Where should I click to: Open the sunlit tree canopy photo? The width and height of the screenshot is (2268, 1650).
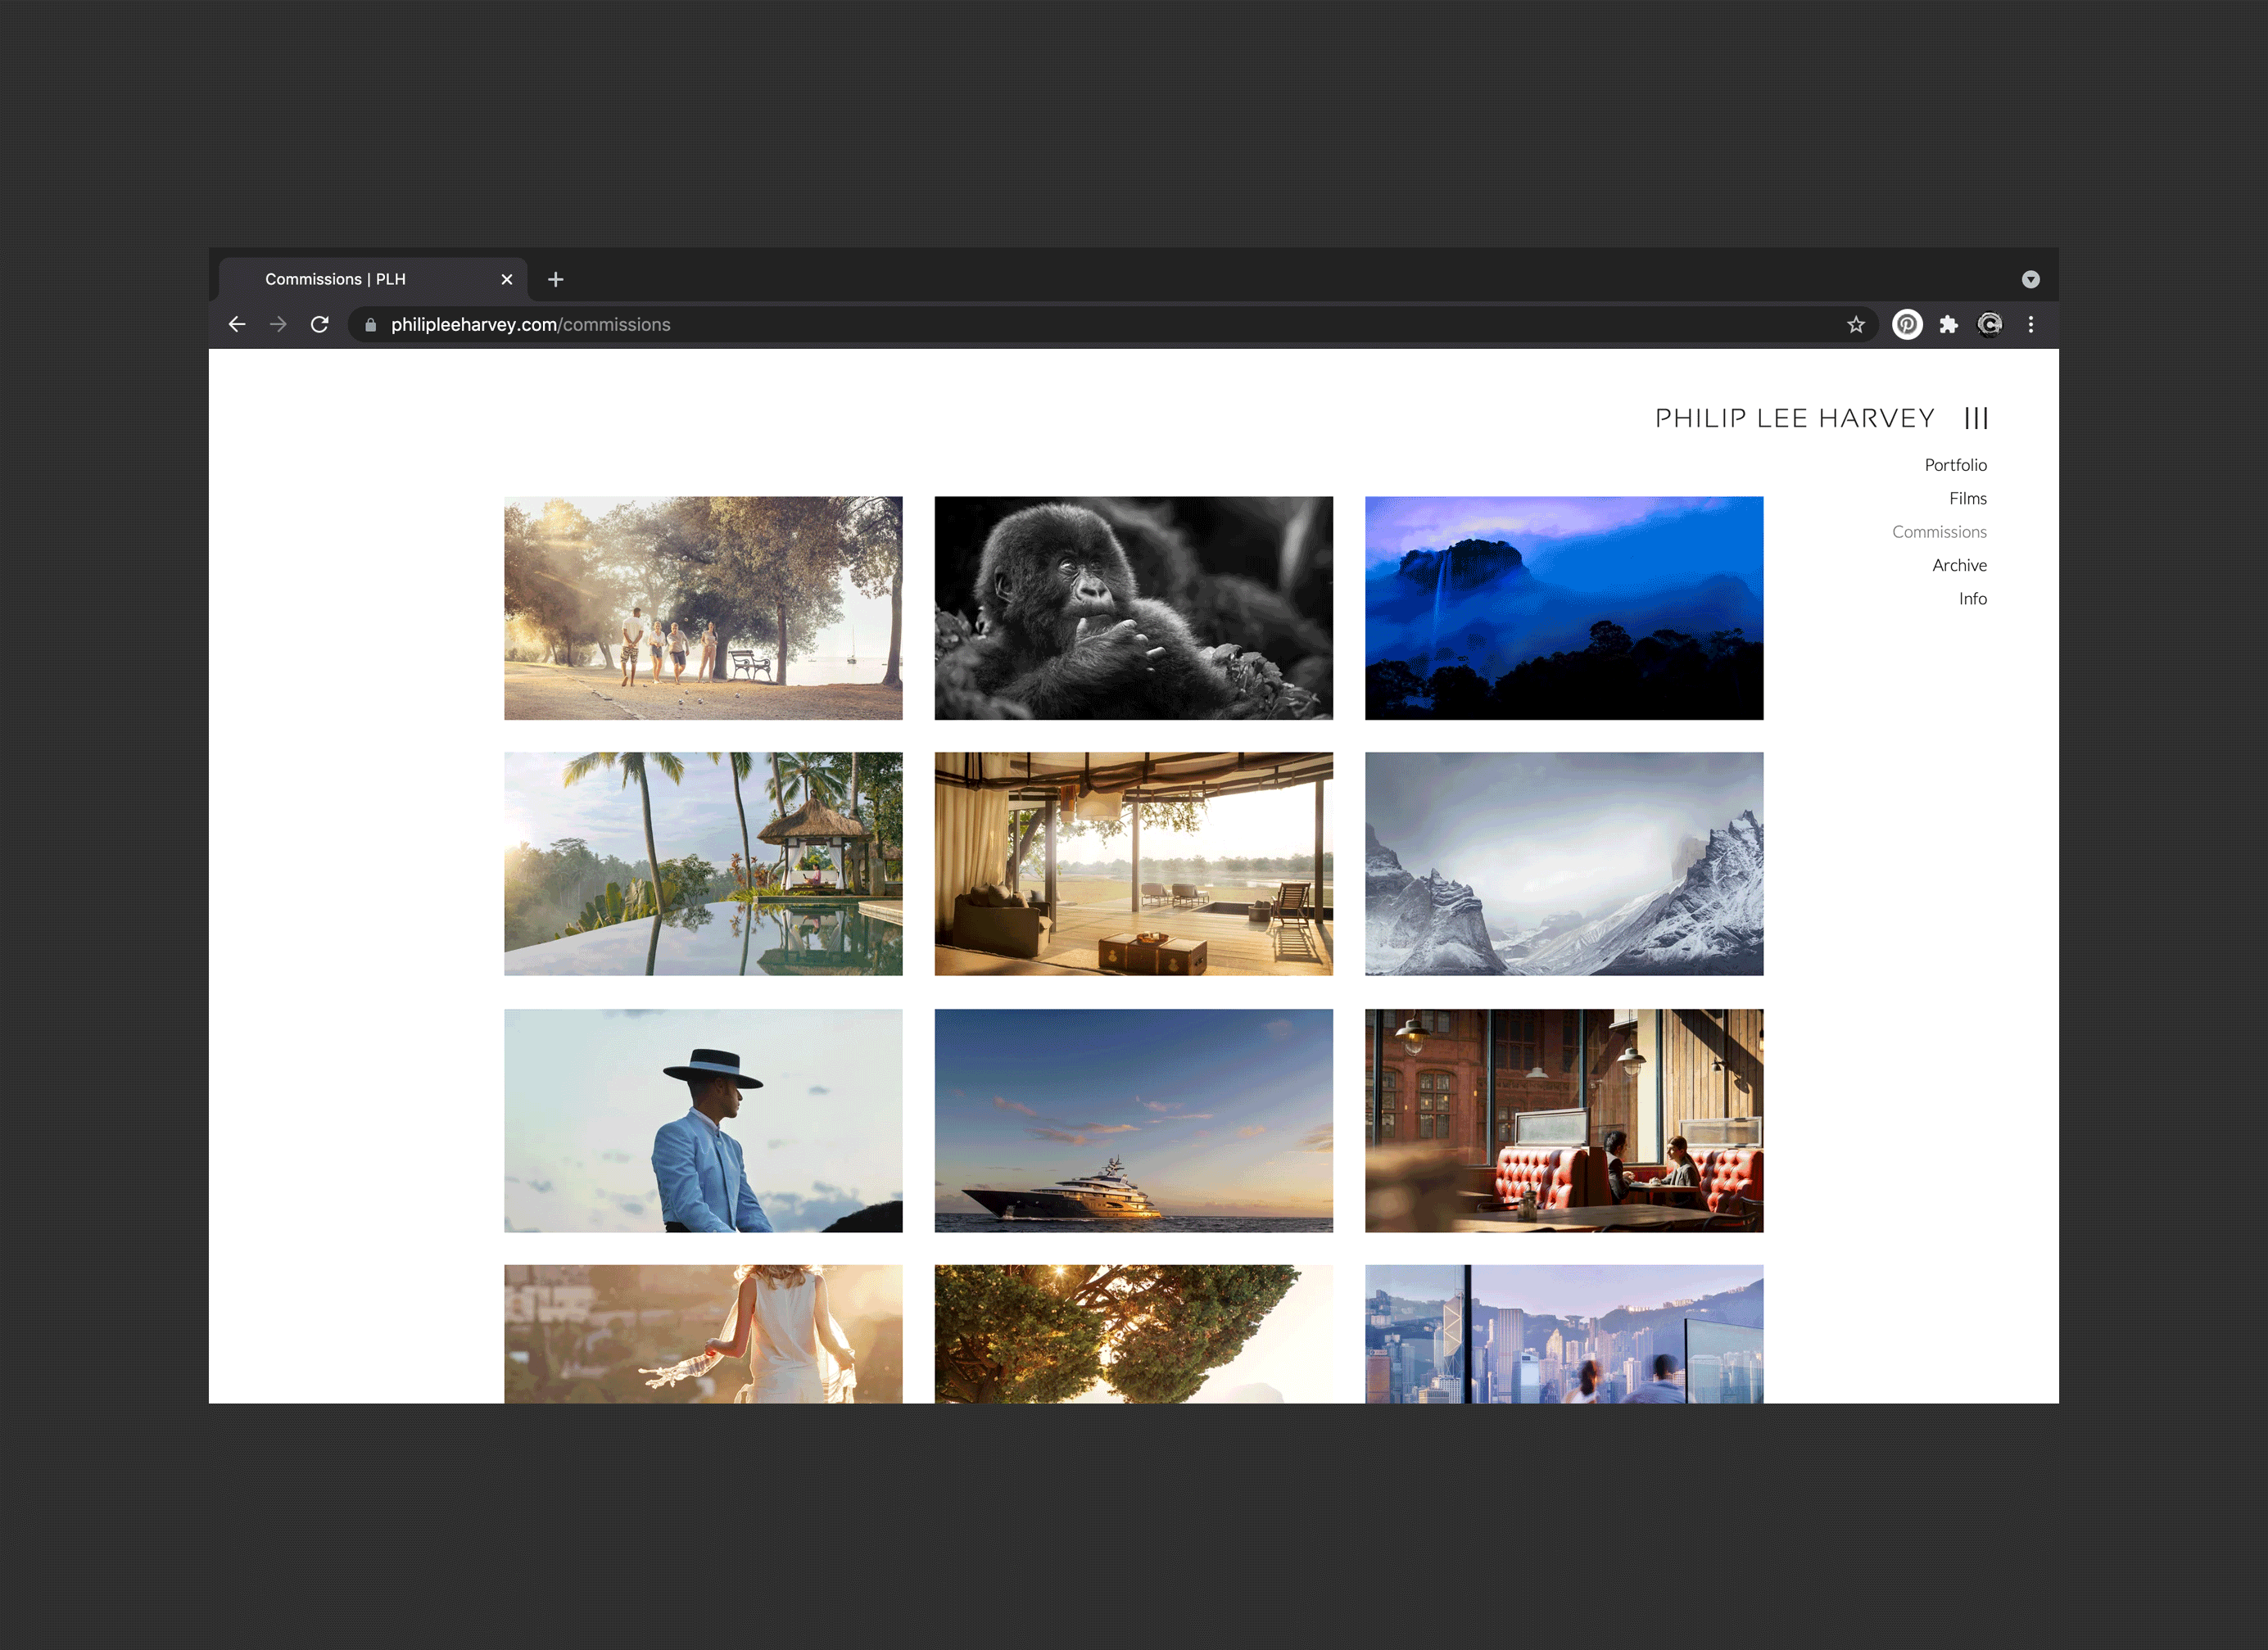point(1133,1334)
